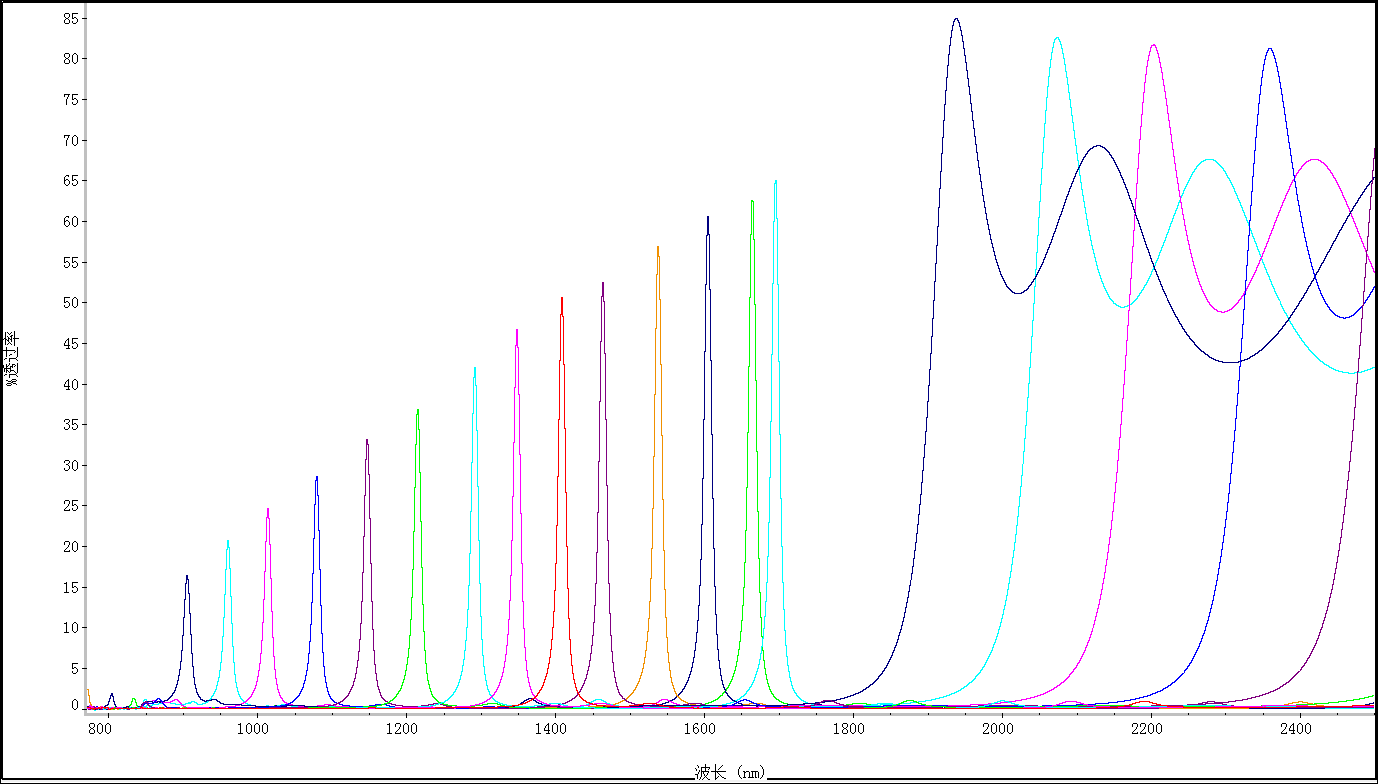Click the 波长 (nm) x-axis title
The height and width of the screenshot is (784, 1378).
coord(730,772)
